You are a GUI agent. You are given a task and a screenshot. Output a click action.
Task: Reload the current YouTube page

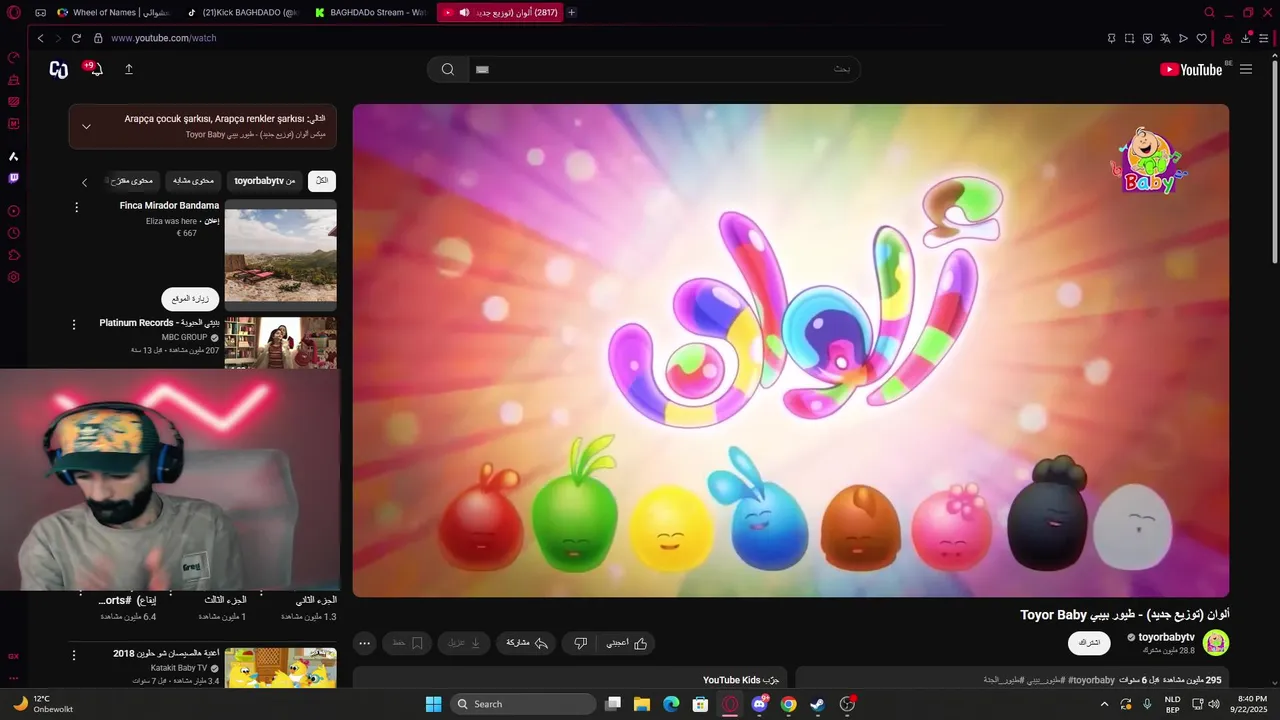pyautogui.click(x=76, y=38)
